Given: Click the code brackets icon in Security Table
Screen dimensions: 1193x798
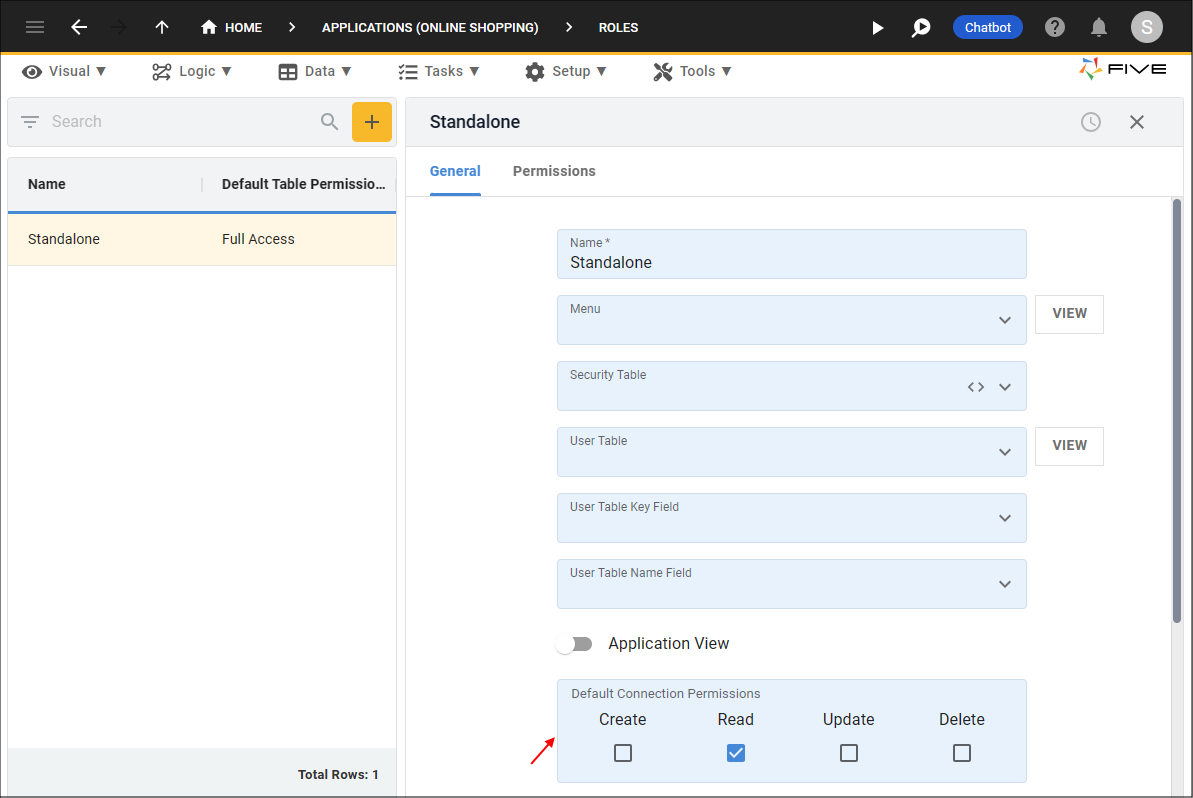Looking at the screenshot, I should pyautogui.click(x=976, y=387).
